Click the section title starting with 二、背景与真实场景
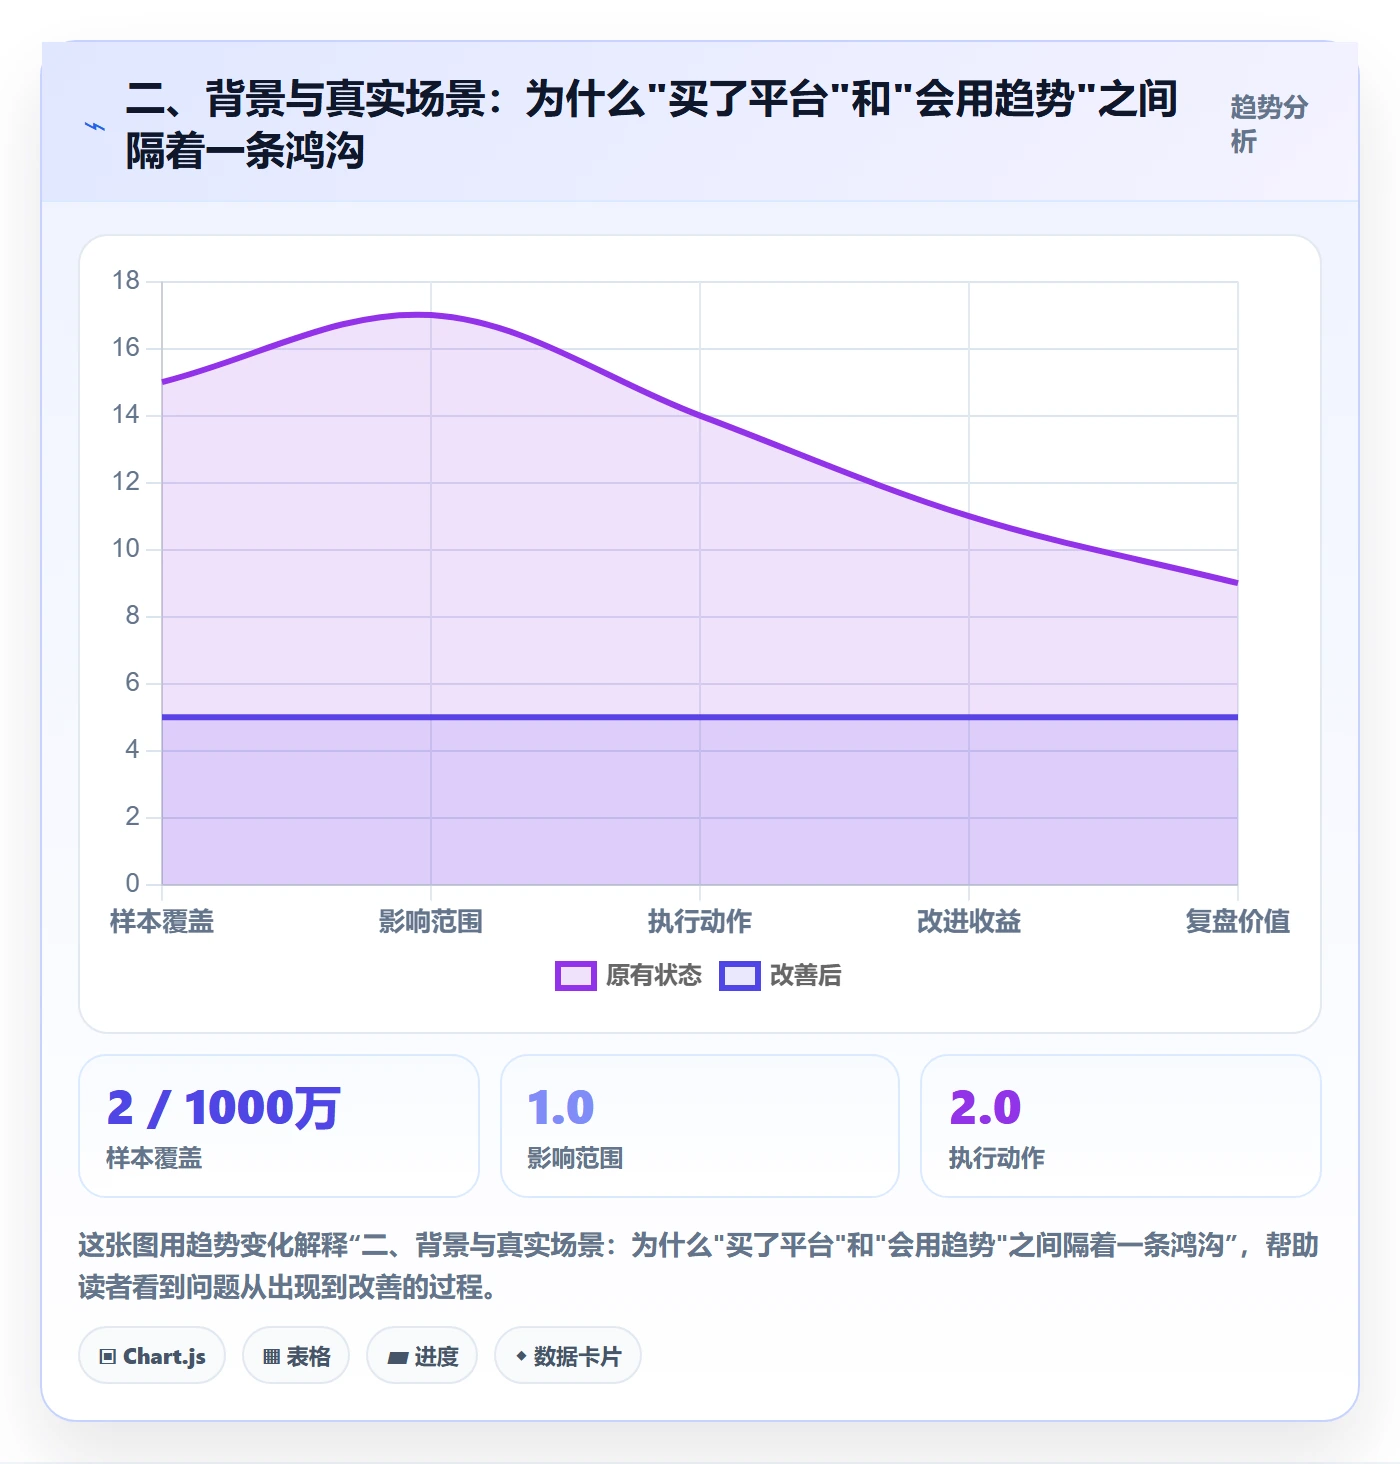 pos(652,125)
